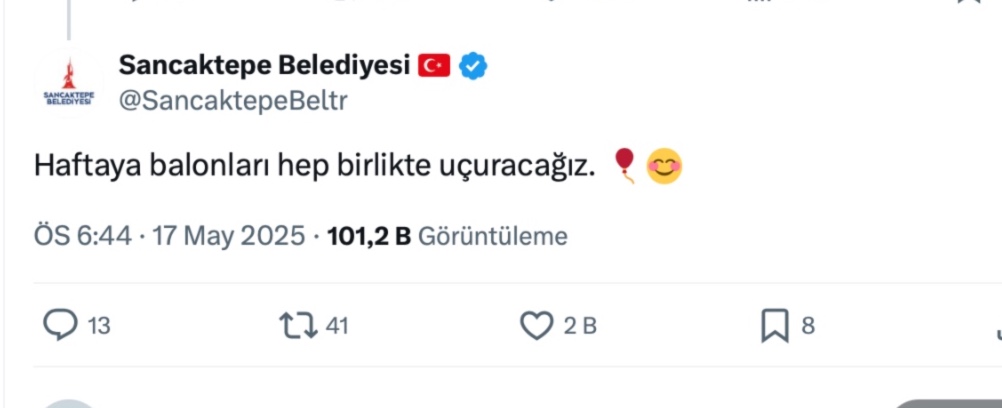The image size is (1002, 408).
Task: Click the red balloon emoji in tweet
Action: pos(624,166)
